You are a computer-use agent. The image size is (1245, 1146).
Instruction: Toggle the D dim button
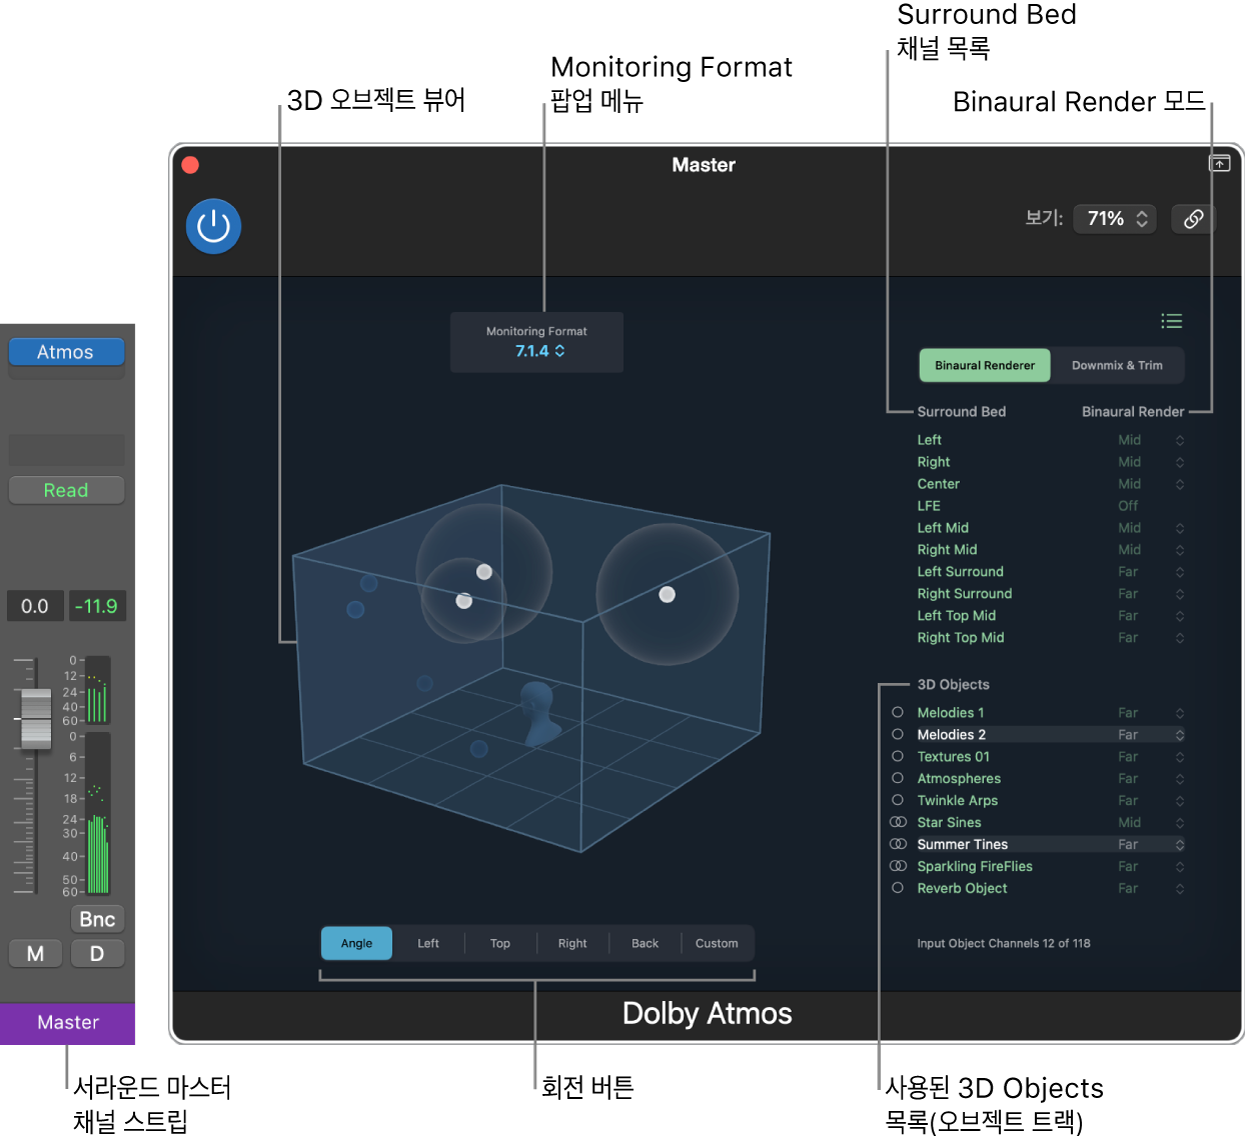pyautogui.click(x=97, y=954)
